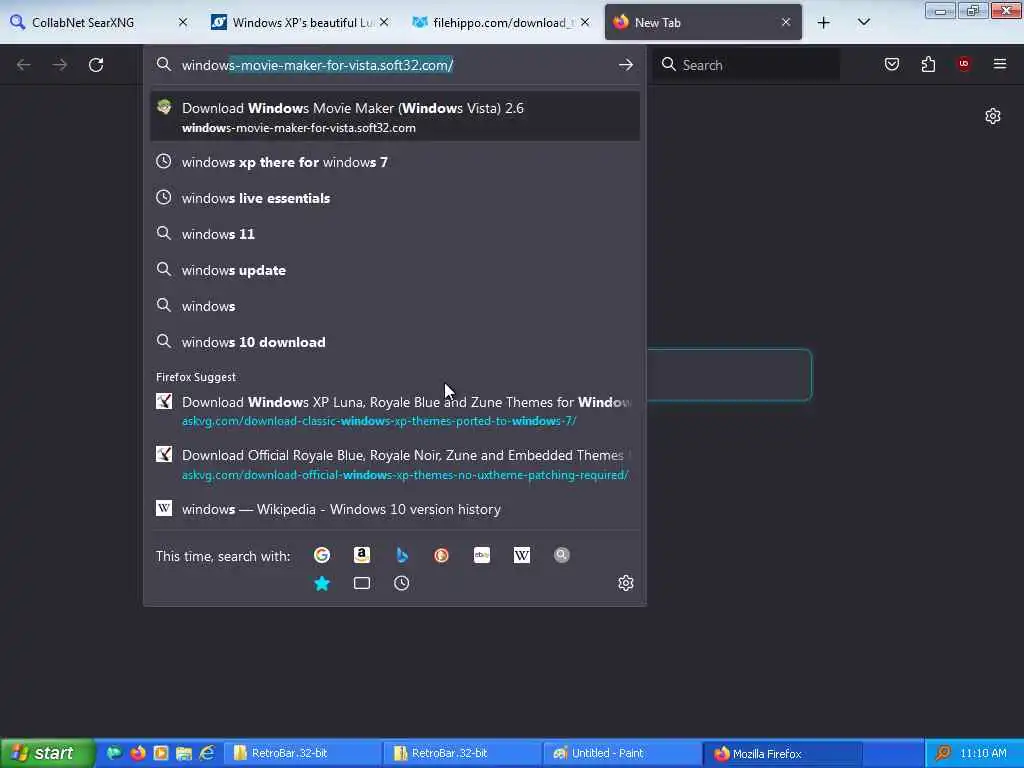Click the New Tab page search field
The image size is (1024, 768).
[729, 374]
